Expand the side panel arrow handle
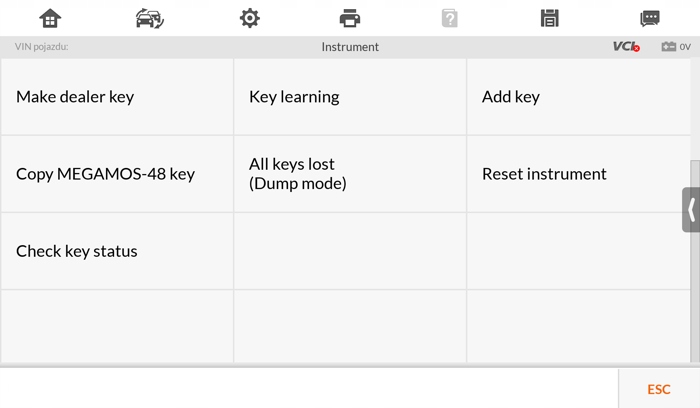The height and width of the screenshot is (408, 700). click(x=691, y=210)
